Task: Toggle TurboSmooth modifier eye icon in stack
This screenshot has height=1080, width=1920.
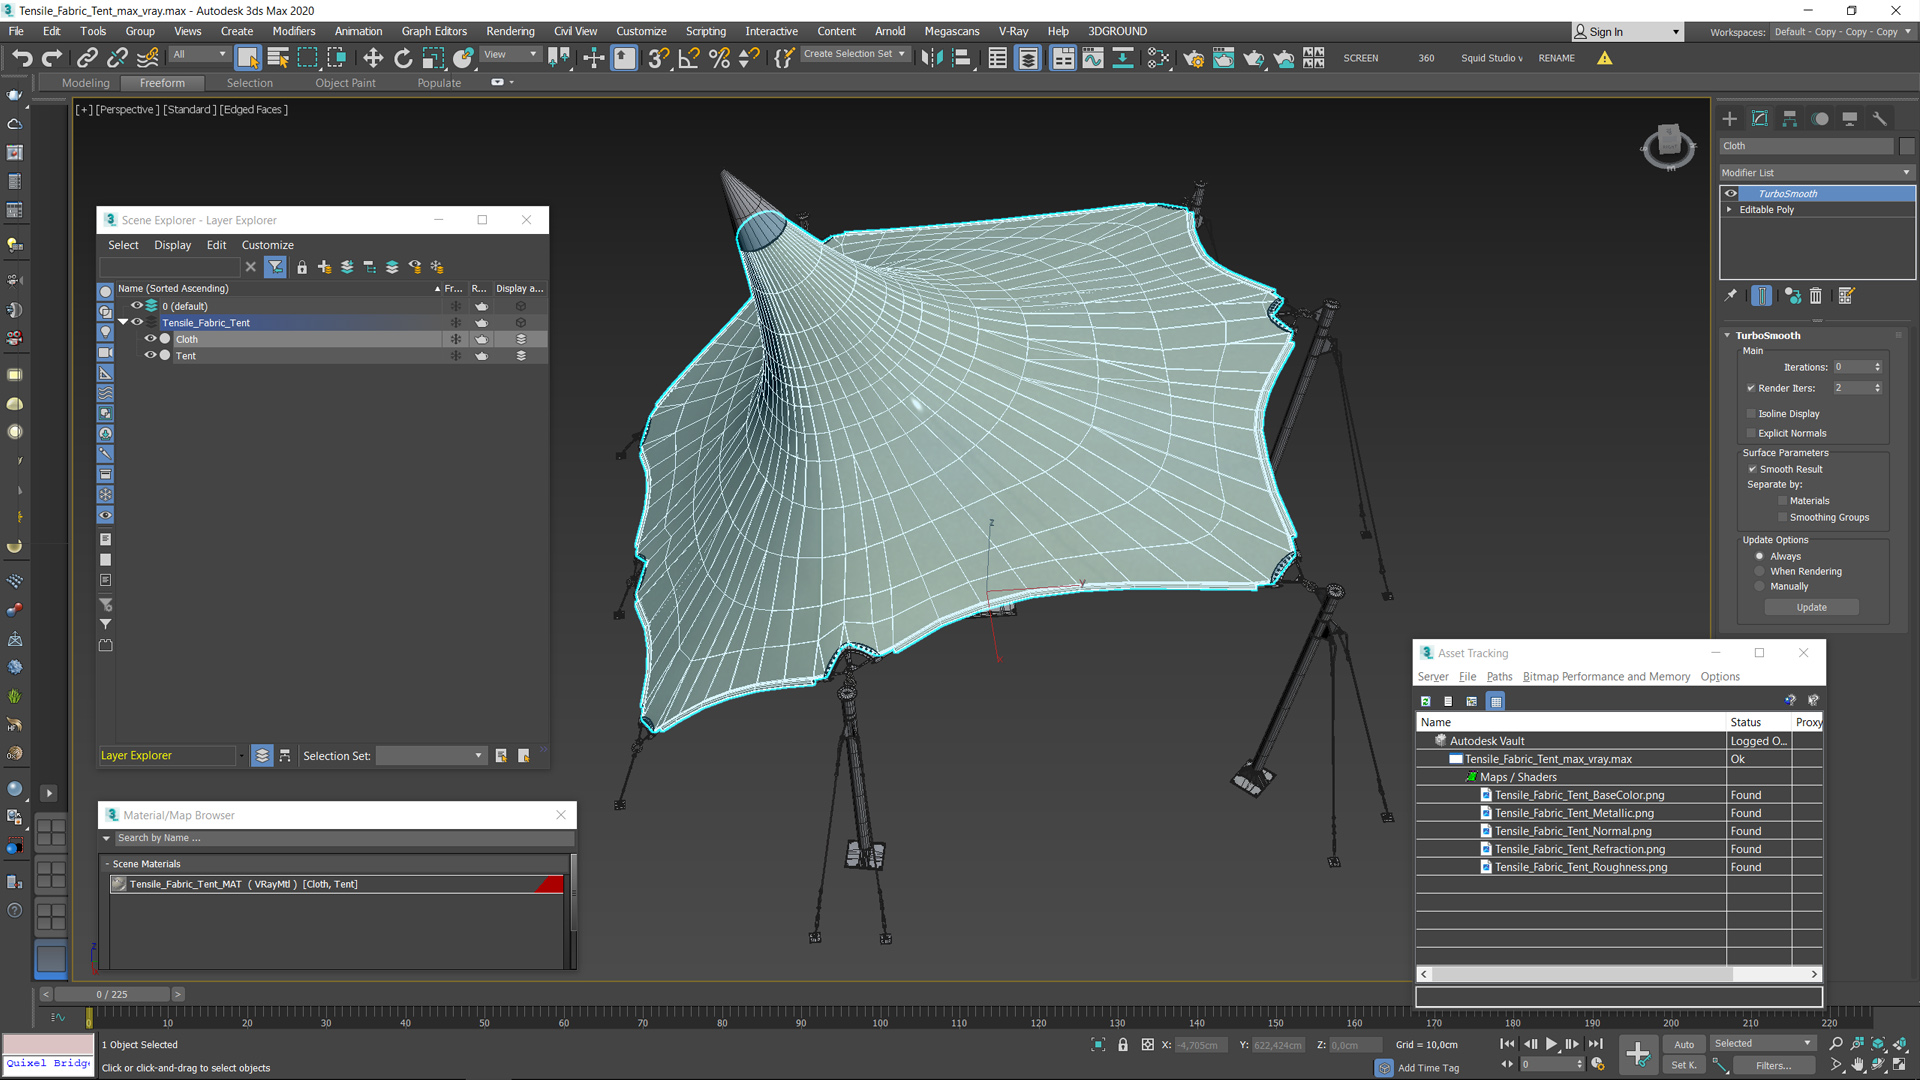Action: click(1731, 194)
